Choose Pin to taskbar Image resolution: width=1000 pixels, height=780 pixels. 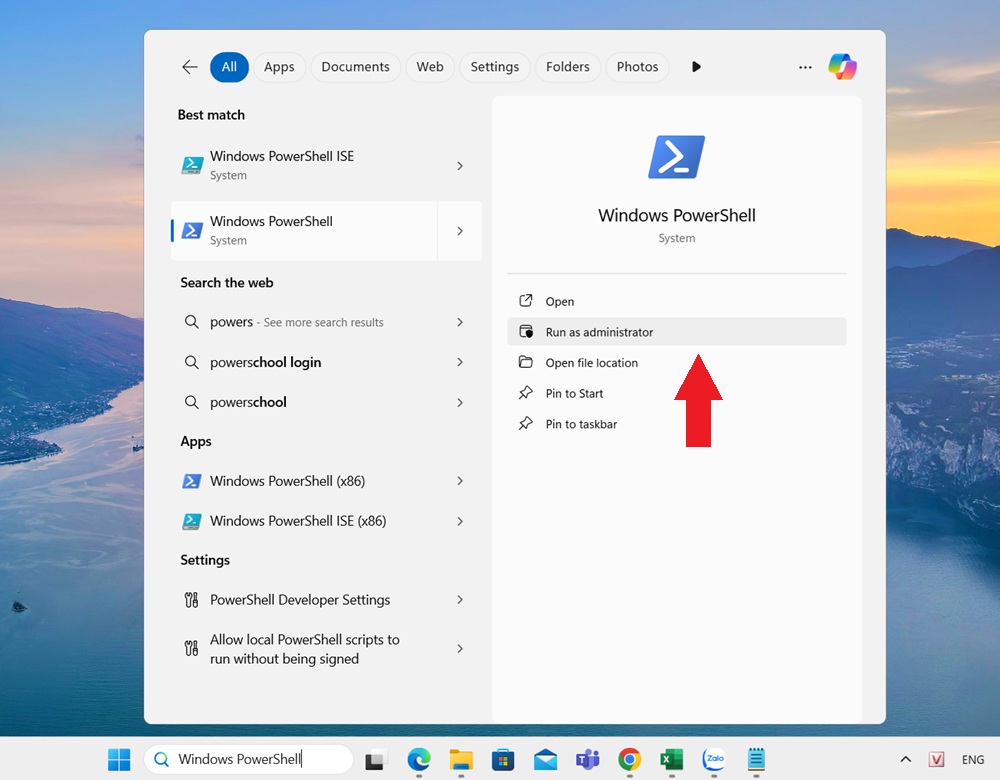677,423
